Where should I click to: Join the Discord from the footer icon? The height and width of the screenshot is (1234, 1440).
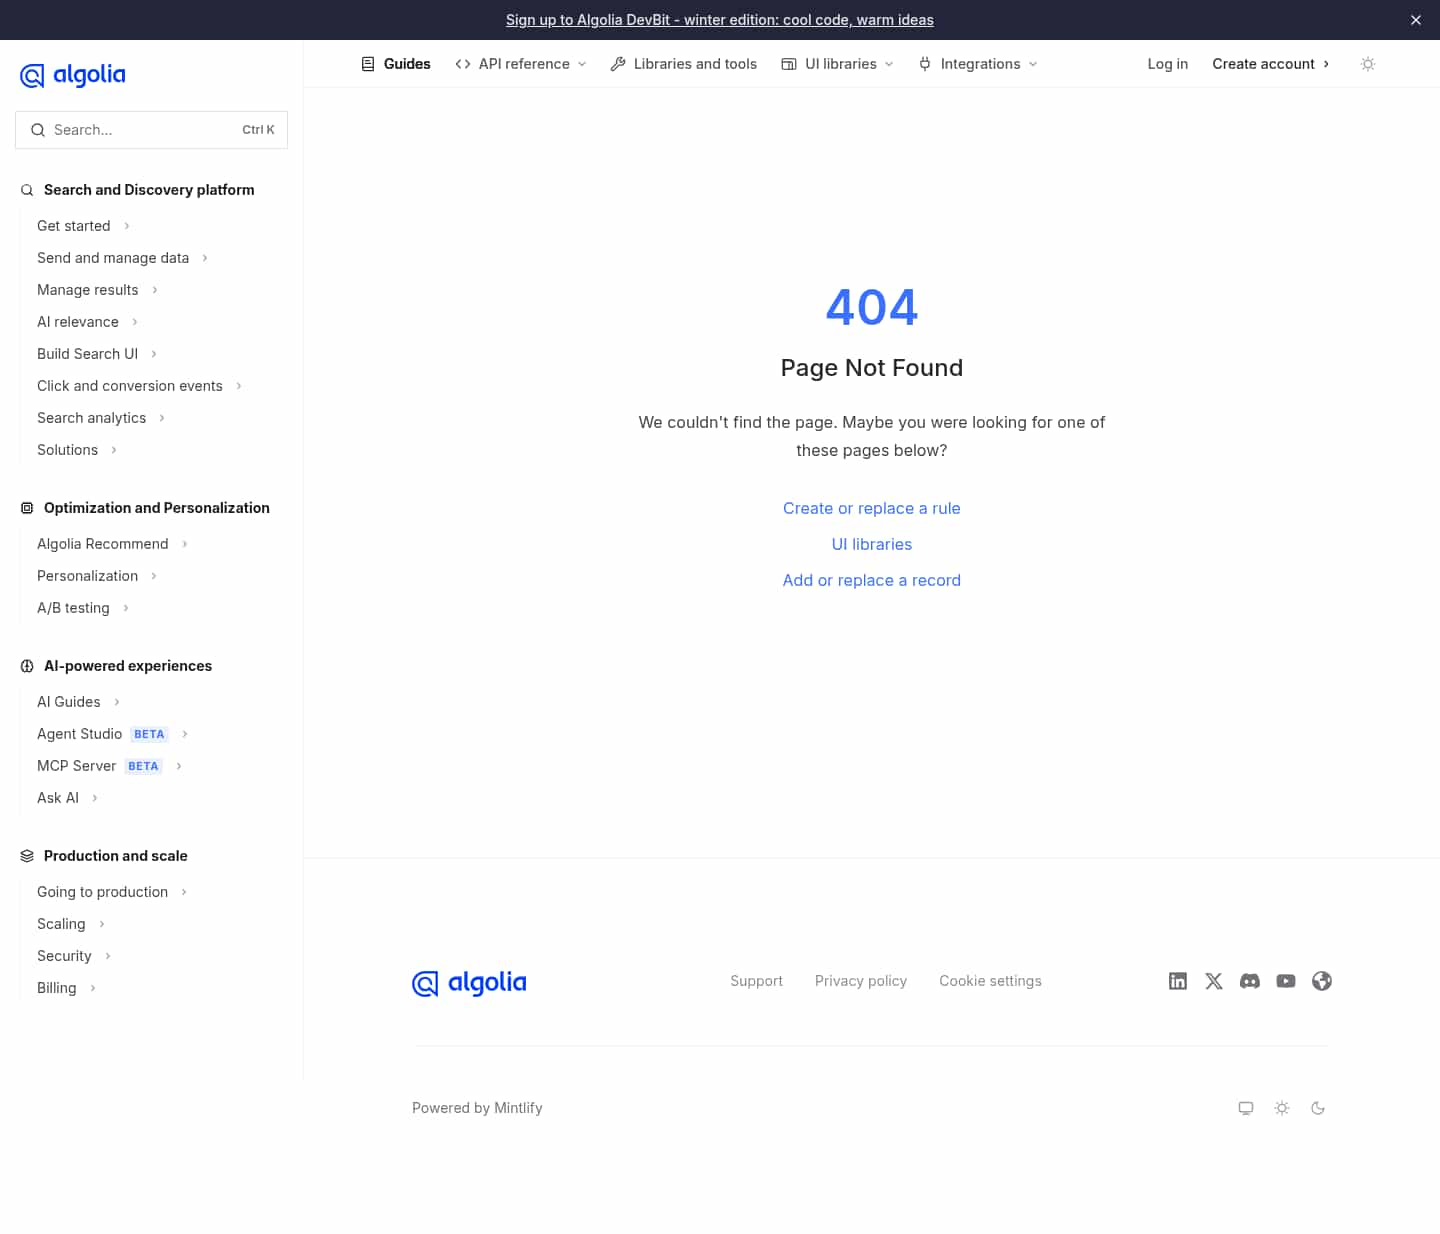tap(1250, 981)
